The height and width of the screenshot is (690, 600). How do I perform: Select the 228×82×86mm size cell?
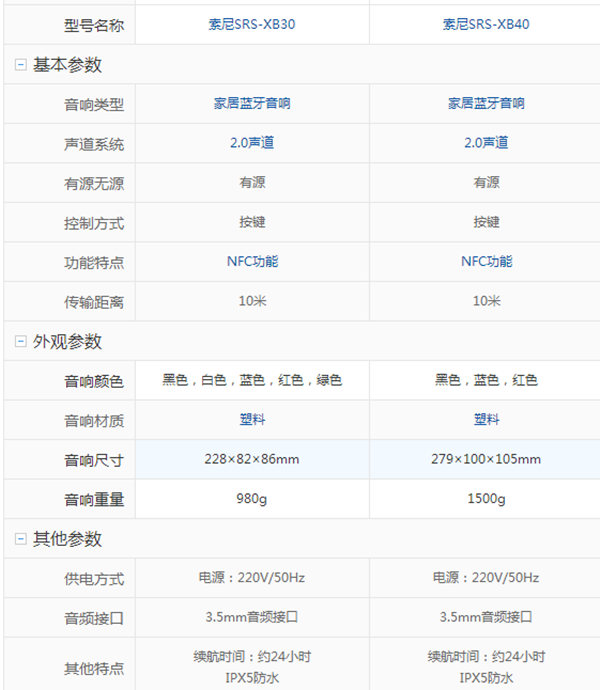[252, 459]
